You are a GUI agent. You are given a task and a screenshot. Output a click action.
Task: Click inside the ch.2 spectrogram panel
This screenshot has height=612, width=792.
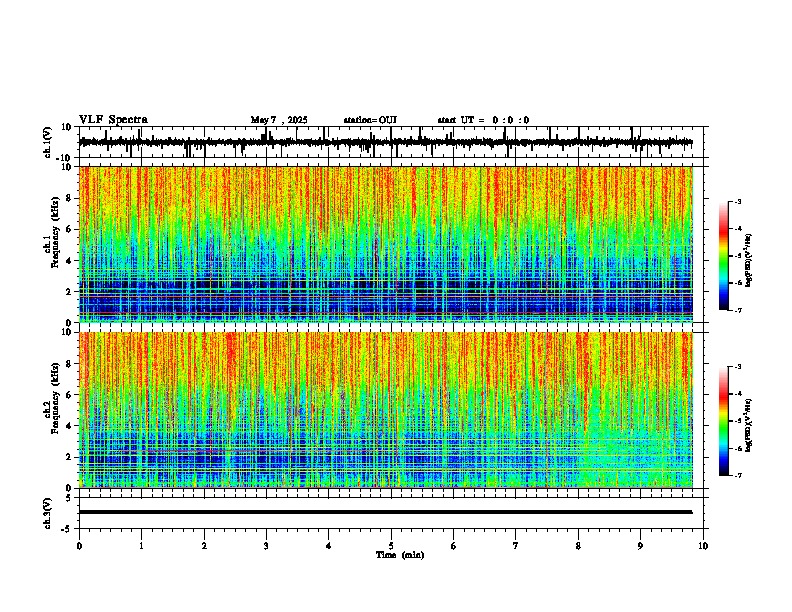point(386,410)
